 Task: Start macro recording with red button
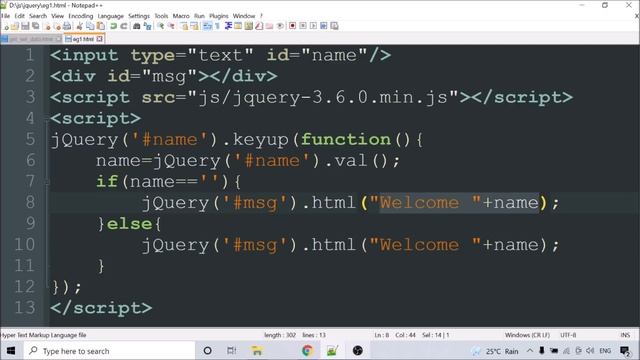click(292, 26)
